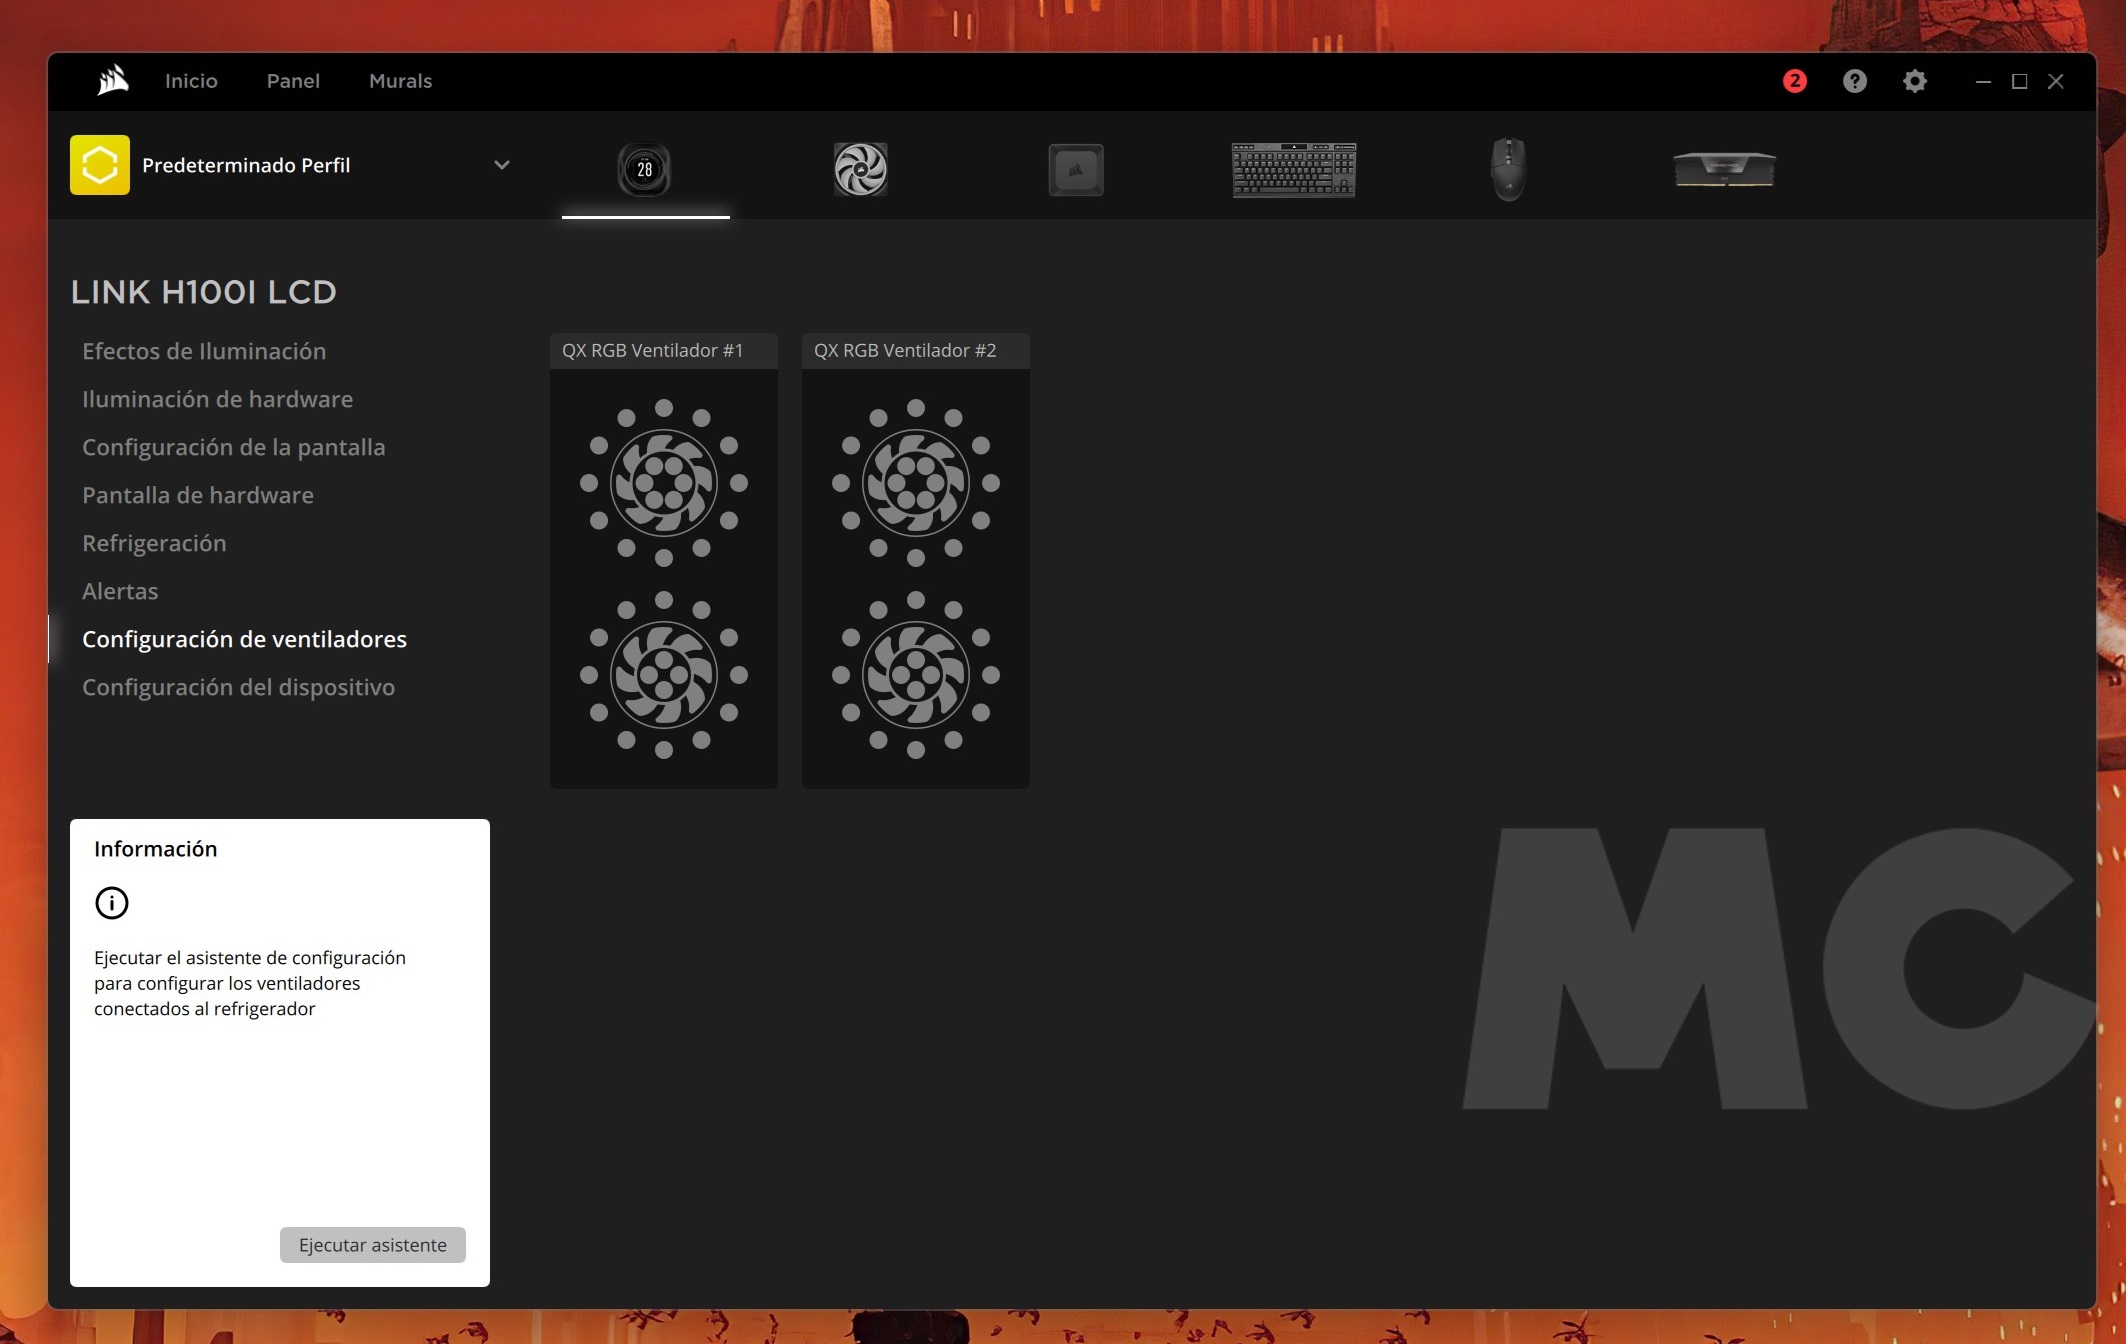Go to the Inicio tab
Viewport: 2126px width, 1344px height.
(191, 81)
